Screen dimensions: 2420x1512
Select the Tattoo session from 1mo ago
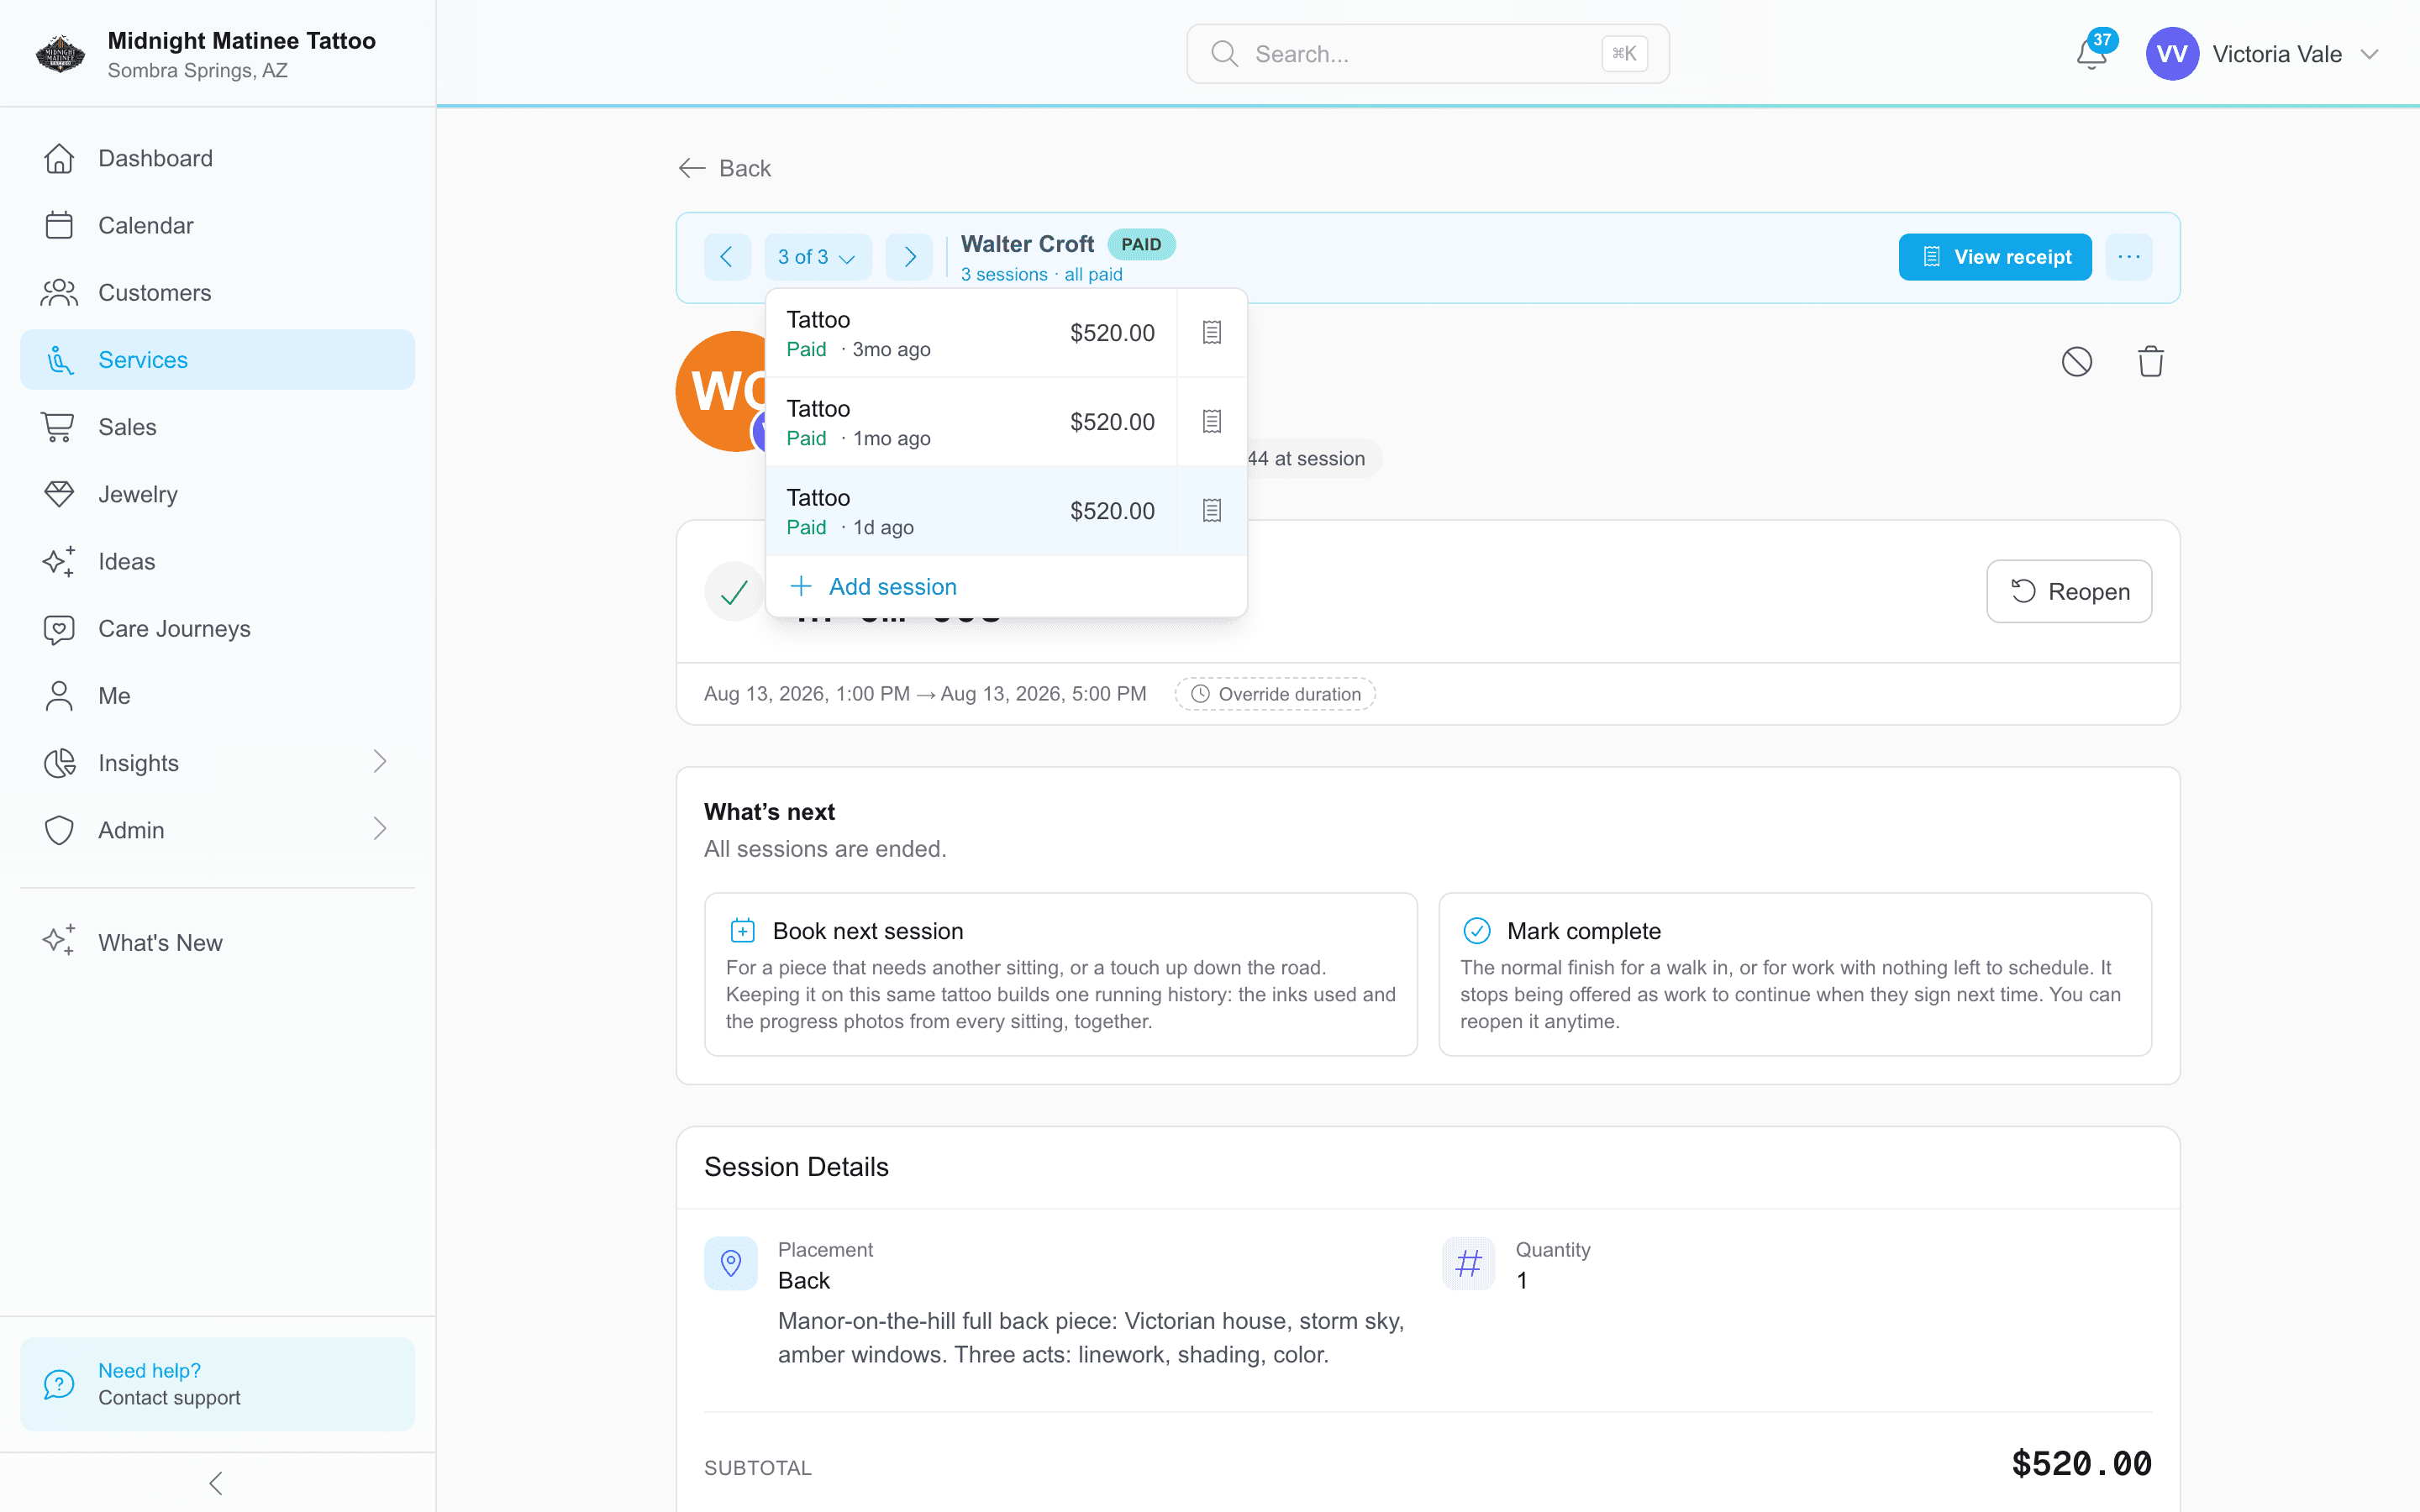click(x=971, y=422)
